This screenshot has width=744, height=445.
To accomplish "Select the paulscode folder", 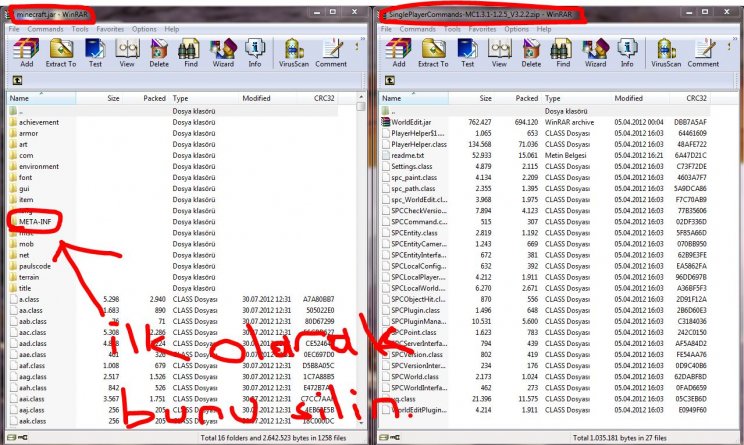I will 30,266.
